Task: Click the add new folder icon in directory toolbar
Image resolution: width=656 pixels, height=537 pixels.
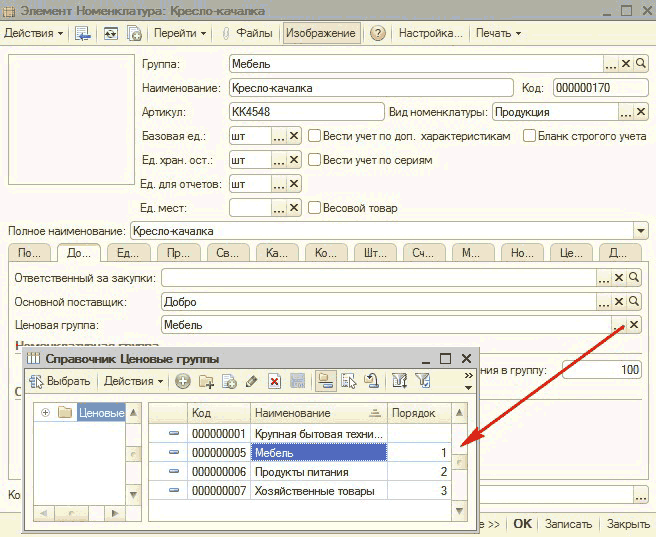Action: (x=206, y=381)
